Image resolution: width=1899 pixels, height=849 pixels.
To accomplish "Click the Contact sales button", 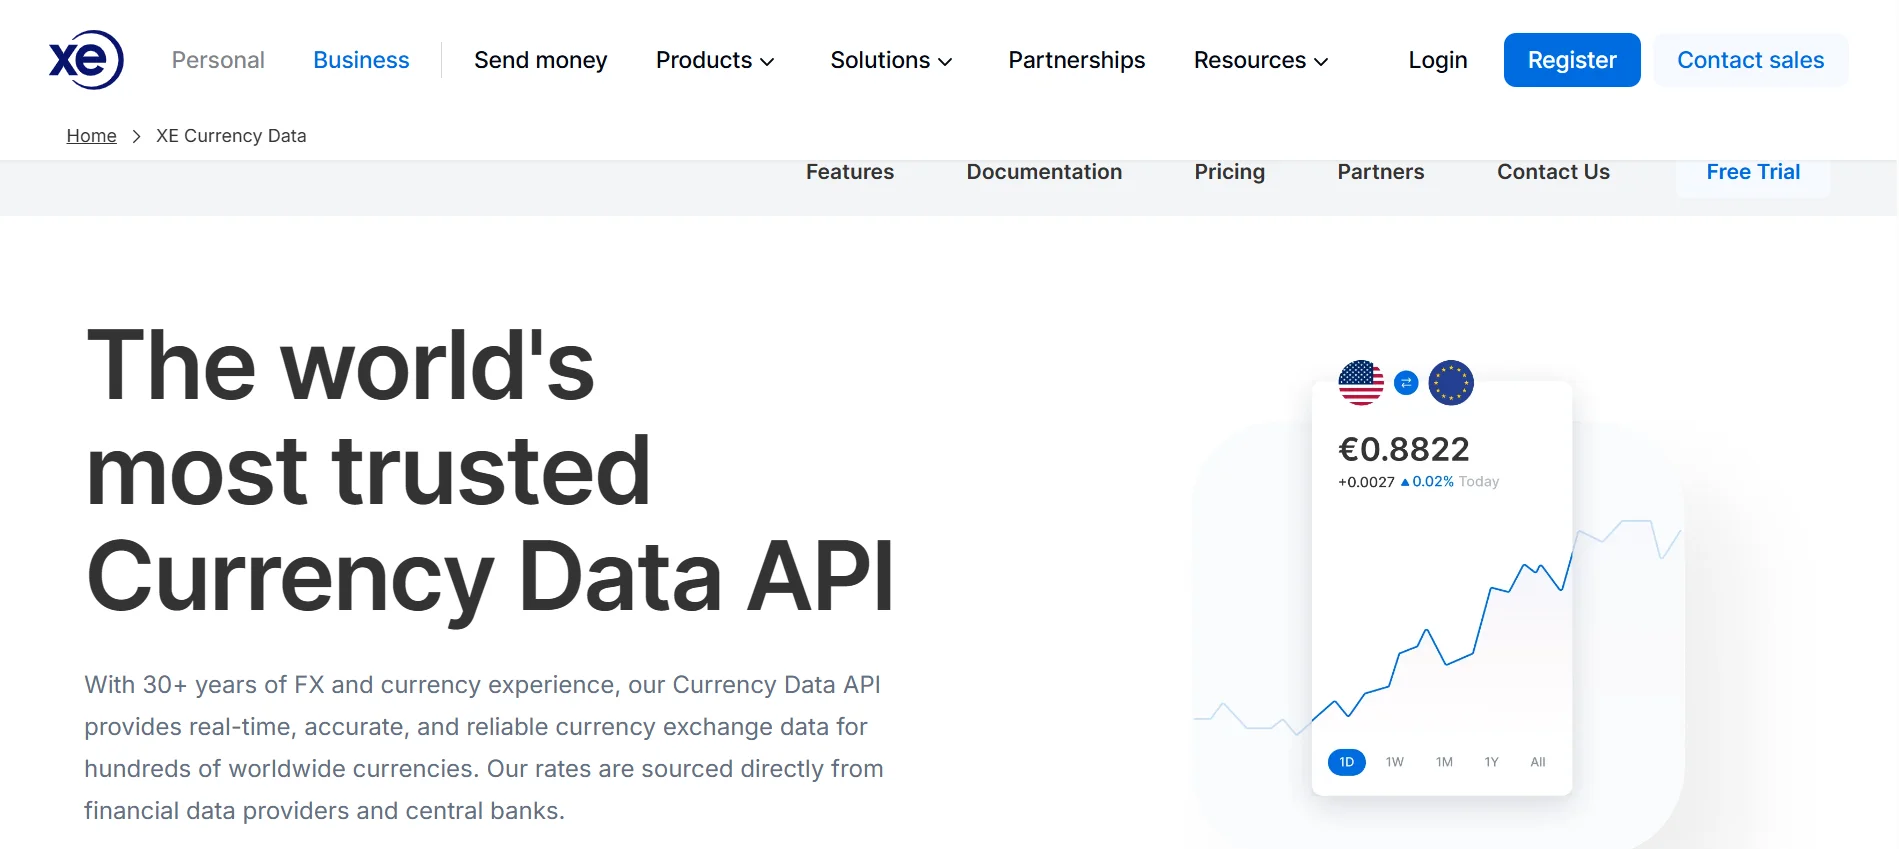I will click(x=1750, y=60).
